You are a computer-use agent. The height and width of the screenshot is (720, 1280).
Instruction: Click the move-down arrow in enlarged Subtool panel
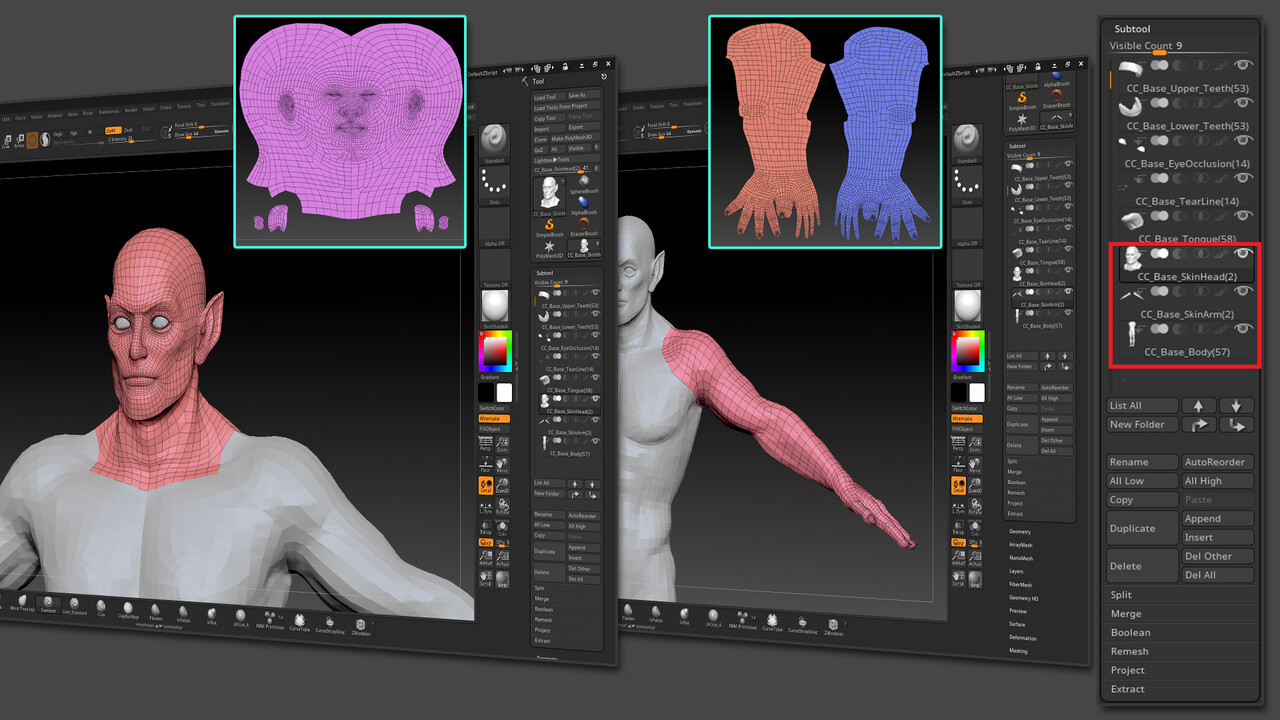tap(1237, 405)
